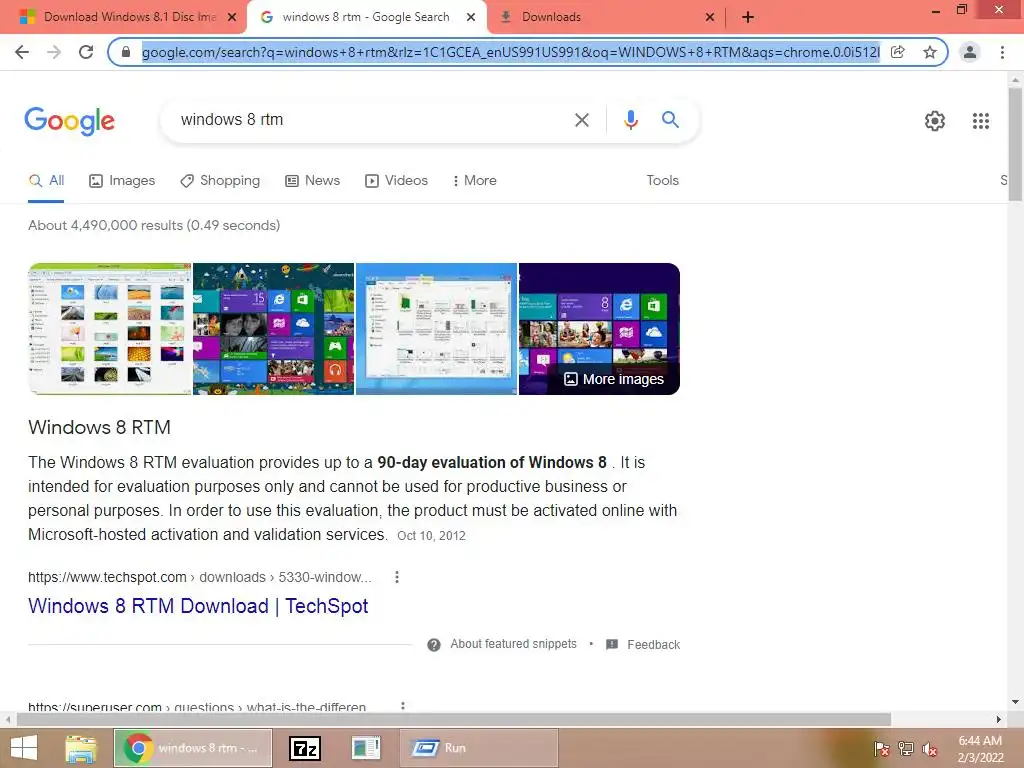Click the browser forward arrow
The height and width of the screenshot is (768, 1024).
[x=54, y=52]
